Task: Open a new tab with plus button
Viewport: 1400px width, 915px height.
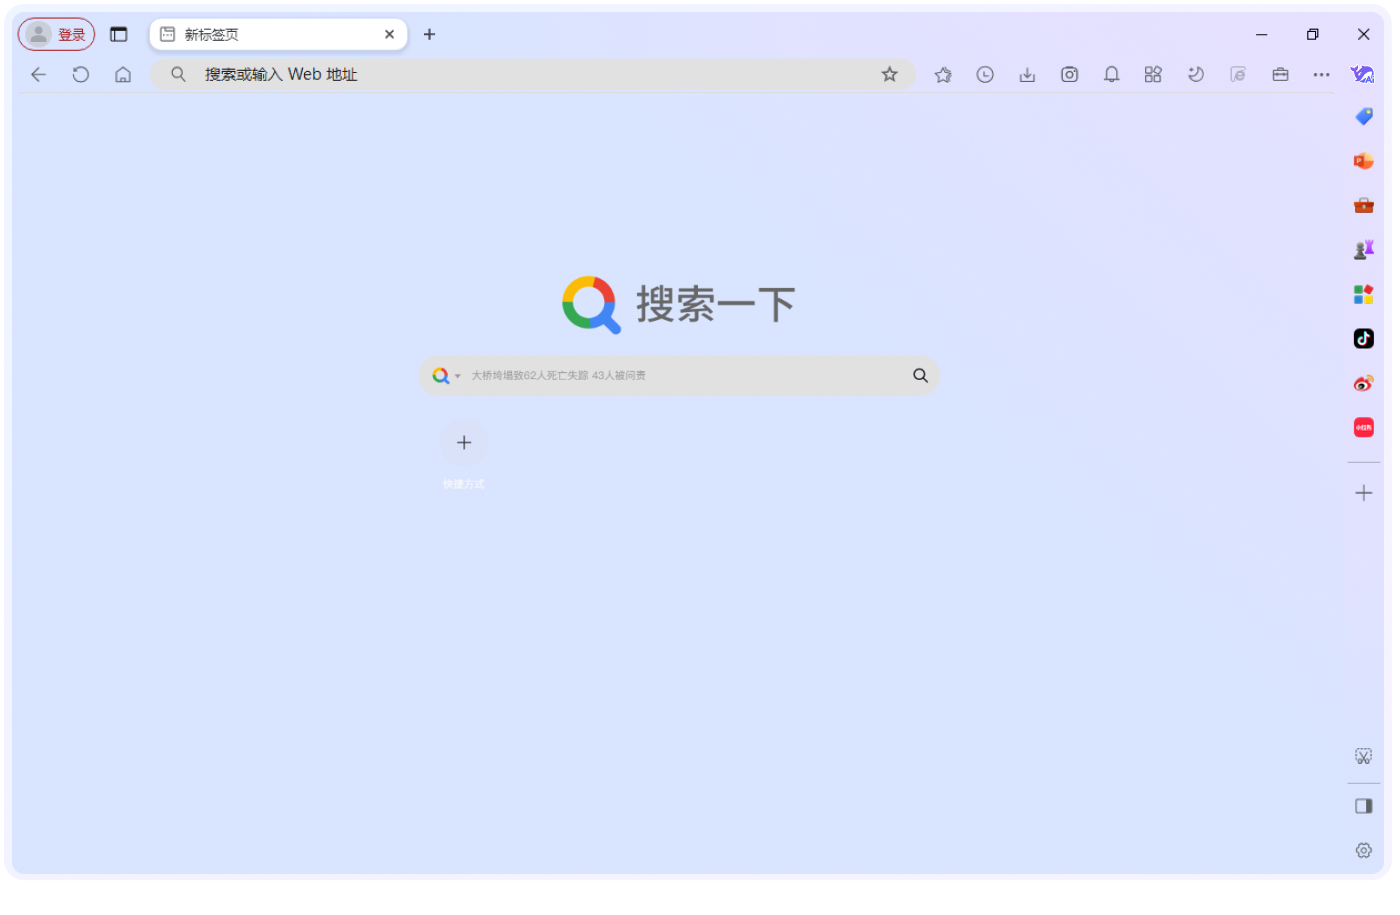Action: [429, 34]
